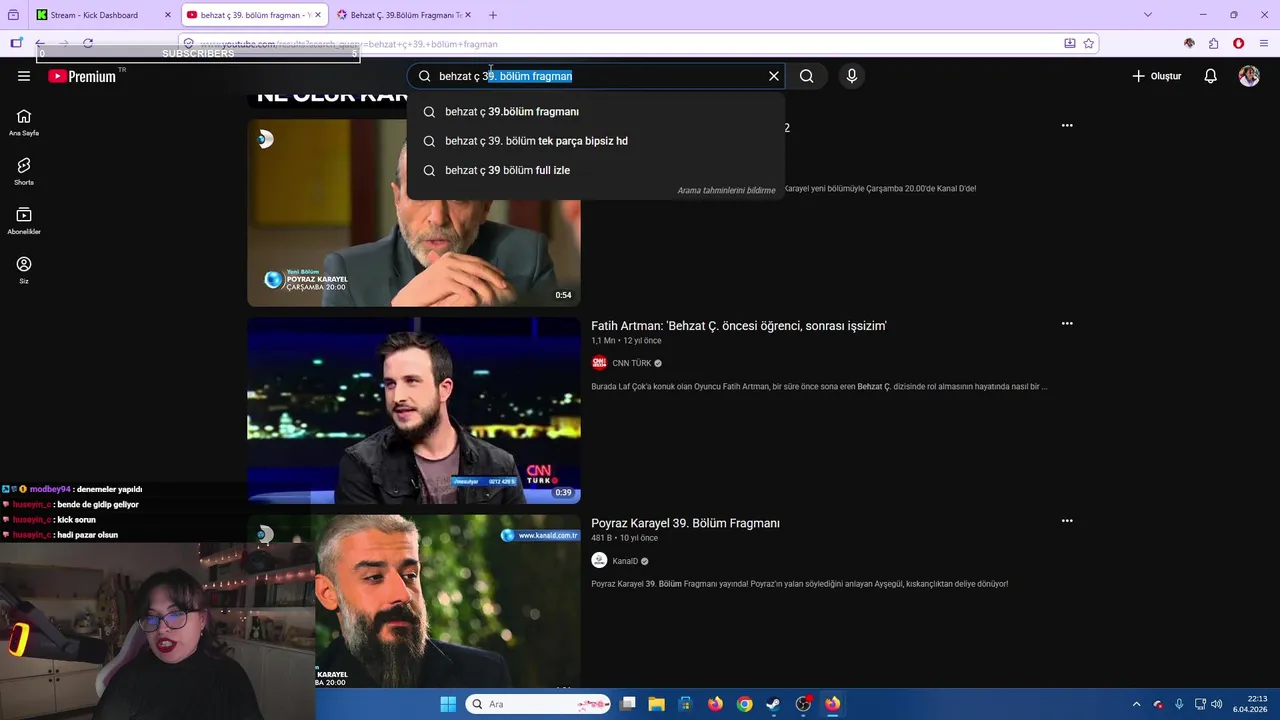1280x720 pixels.
Task: Open the KanalD channel name link
Action: (x=625, y=561)
